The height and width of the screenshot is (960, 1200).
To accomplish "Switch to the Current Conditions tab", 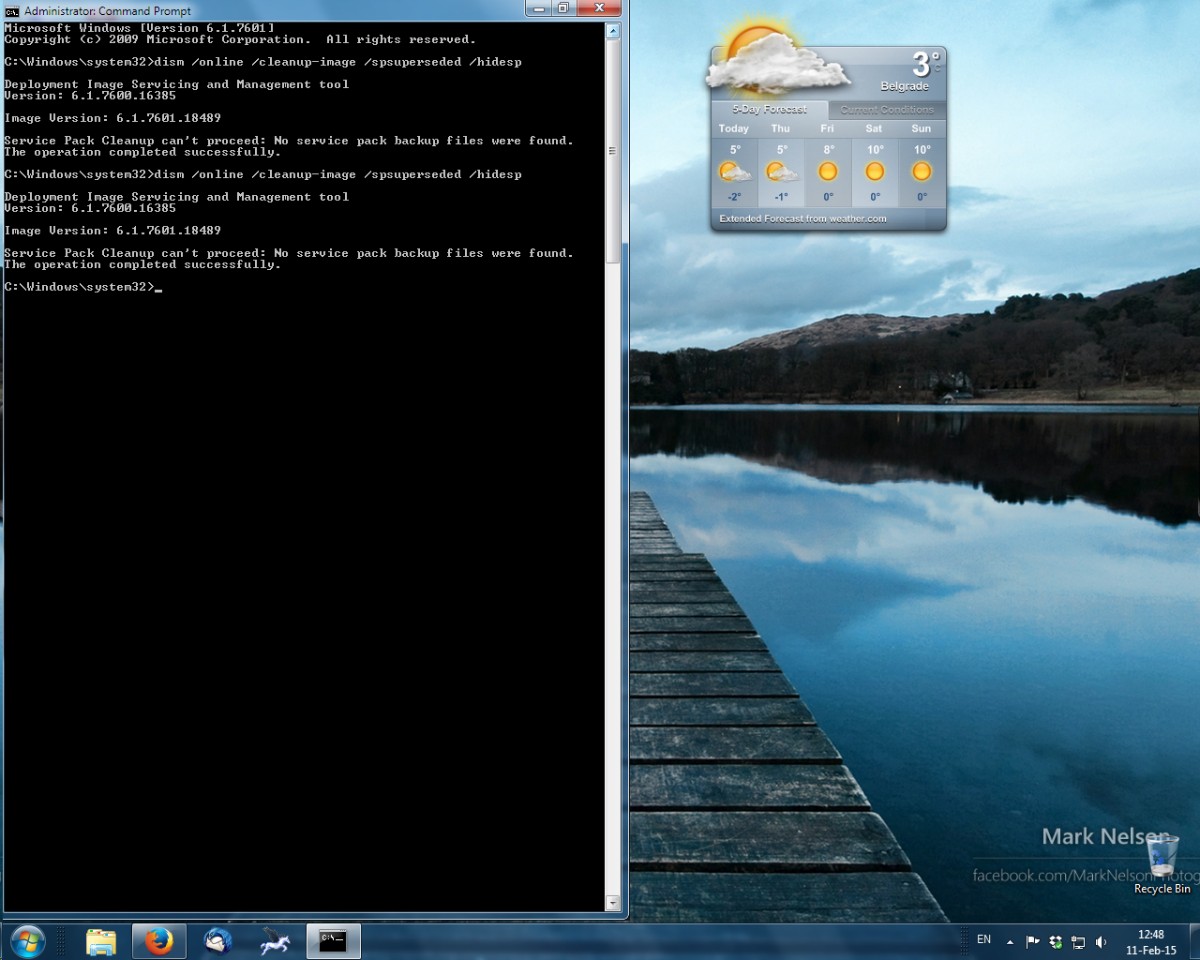I will 886,109.
